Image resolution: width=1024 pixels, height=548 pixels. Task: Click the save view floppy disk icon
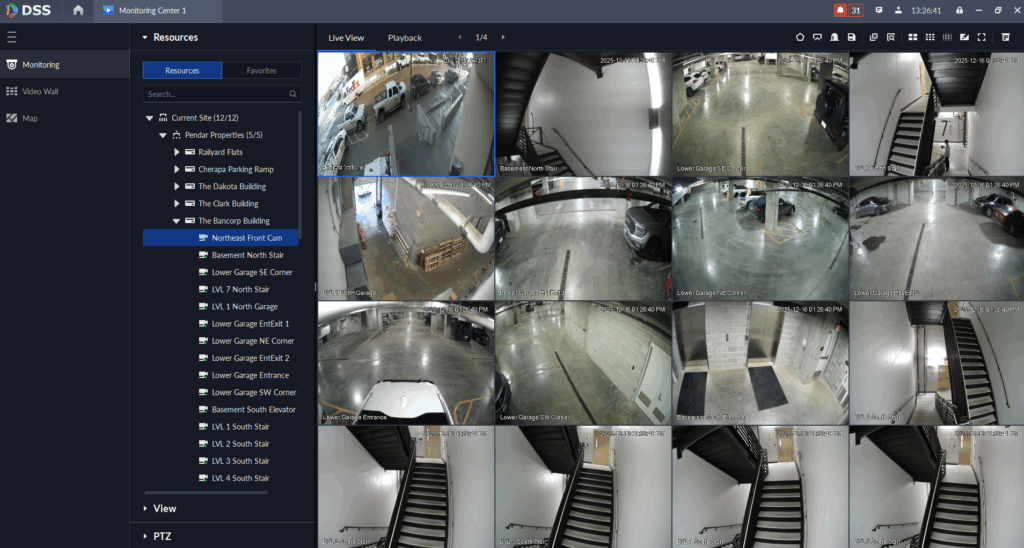click(x=852, y=37)
